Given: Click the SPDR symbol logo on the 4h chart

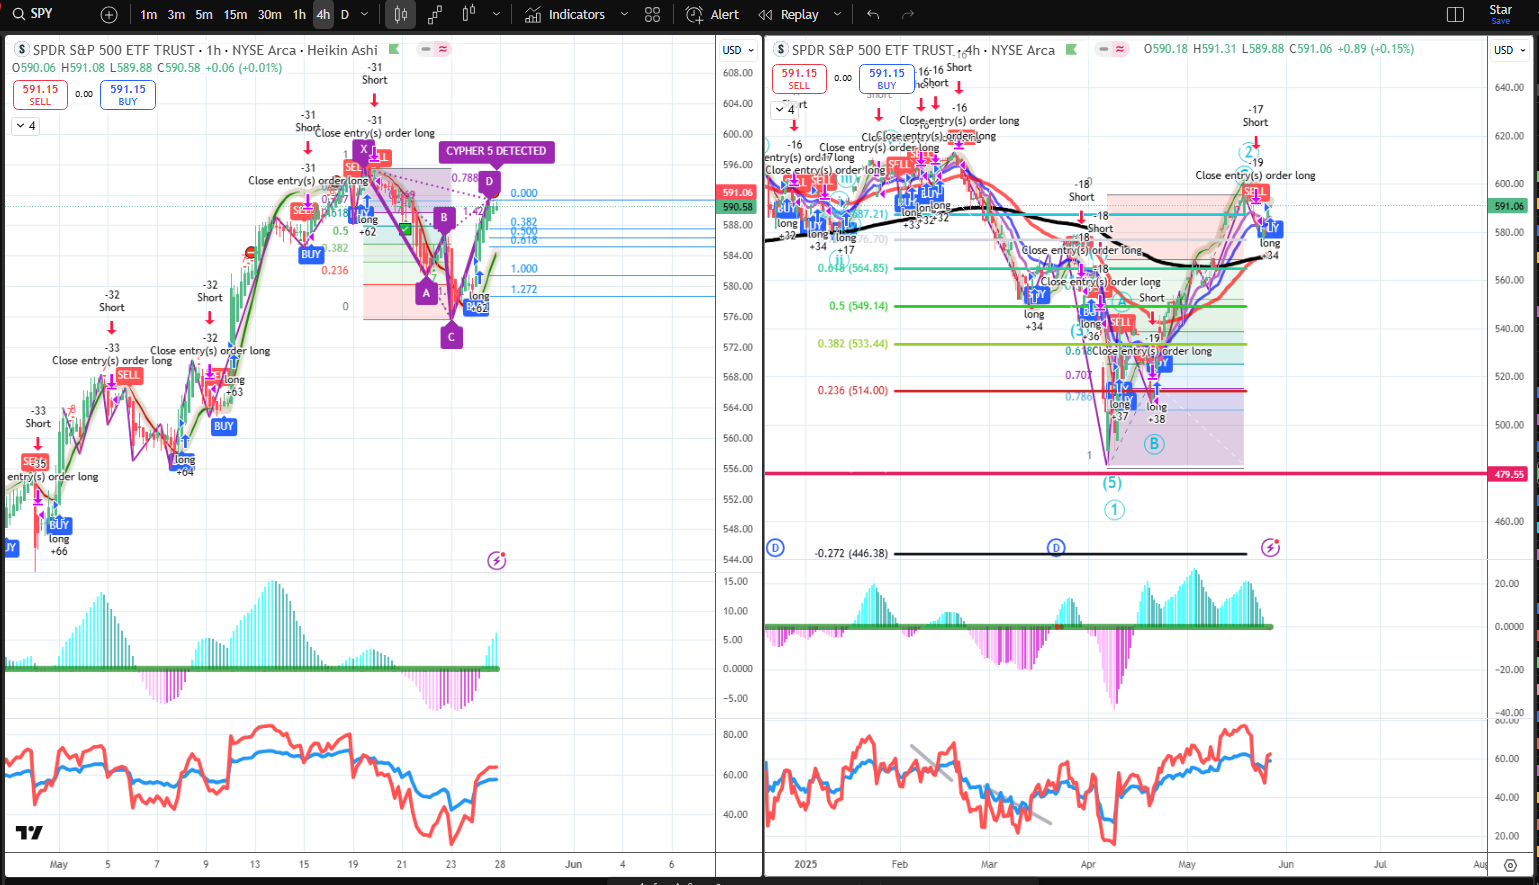Looking at the screenshot, I should coord(781,49).
